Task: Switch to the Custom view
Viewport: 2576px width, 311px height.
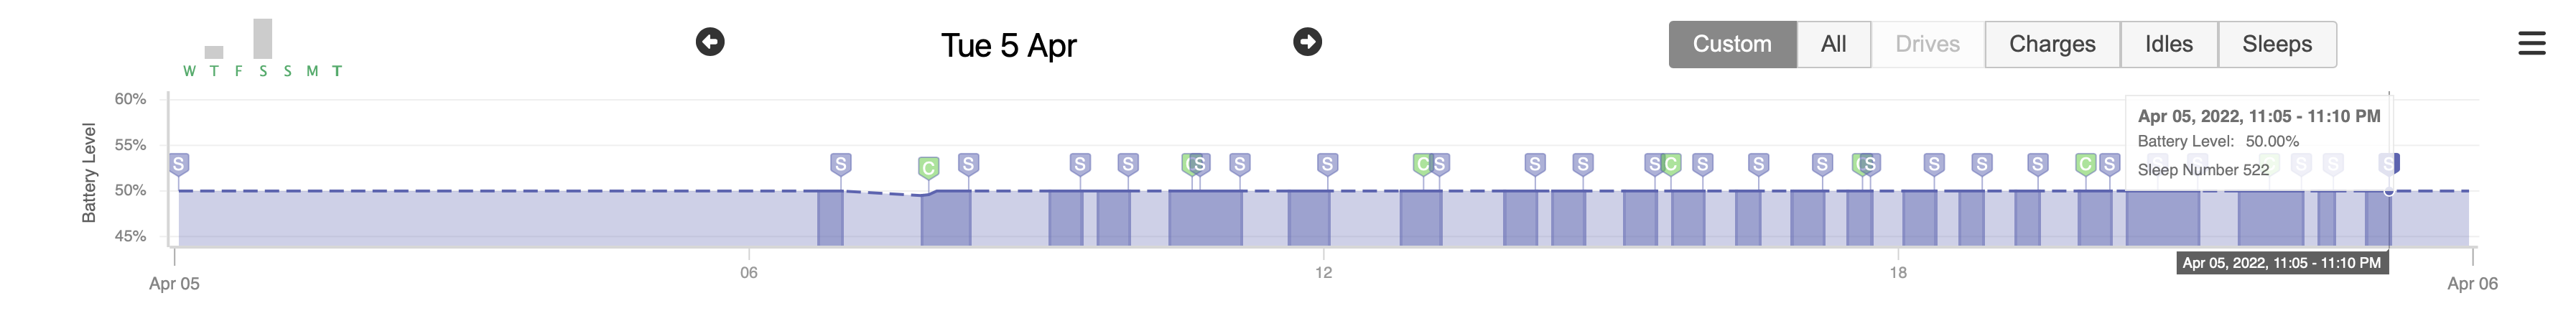Action: [x=1732, y=44]
